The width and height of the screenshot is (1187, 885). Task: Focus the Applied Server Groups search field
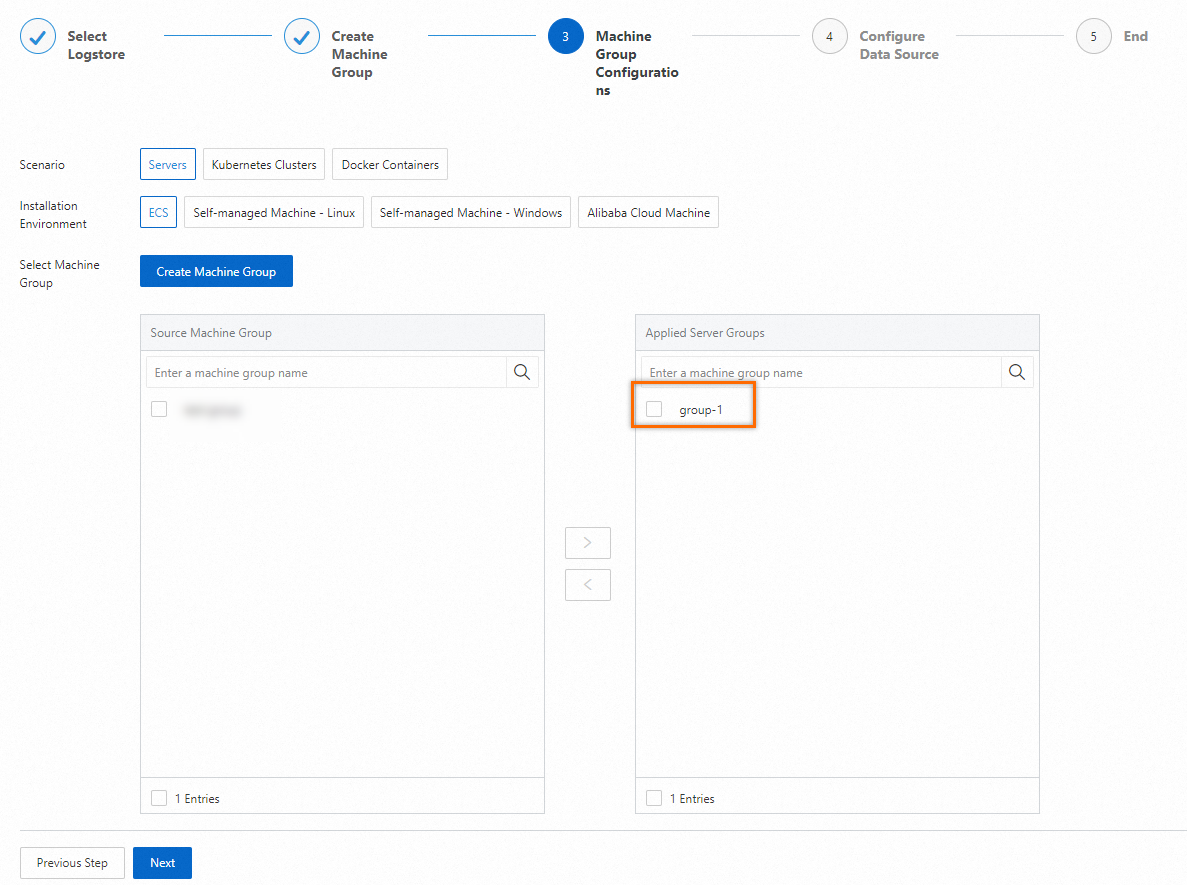coord(821,372)
